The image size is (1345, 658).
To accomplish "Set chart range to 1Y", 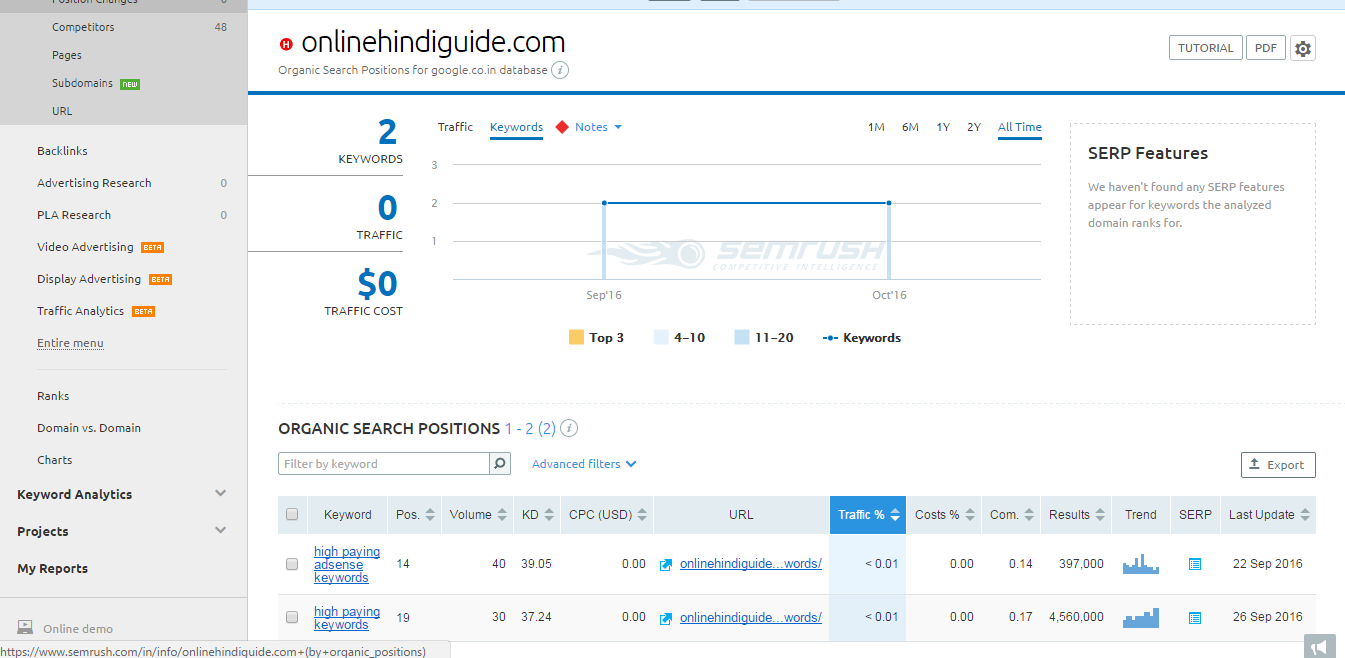I will click(943, 127).
